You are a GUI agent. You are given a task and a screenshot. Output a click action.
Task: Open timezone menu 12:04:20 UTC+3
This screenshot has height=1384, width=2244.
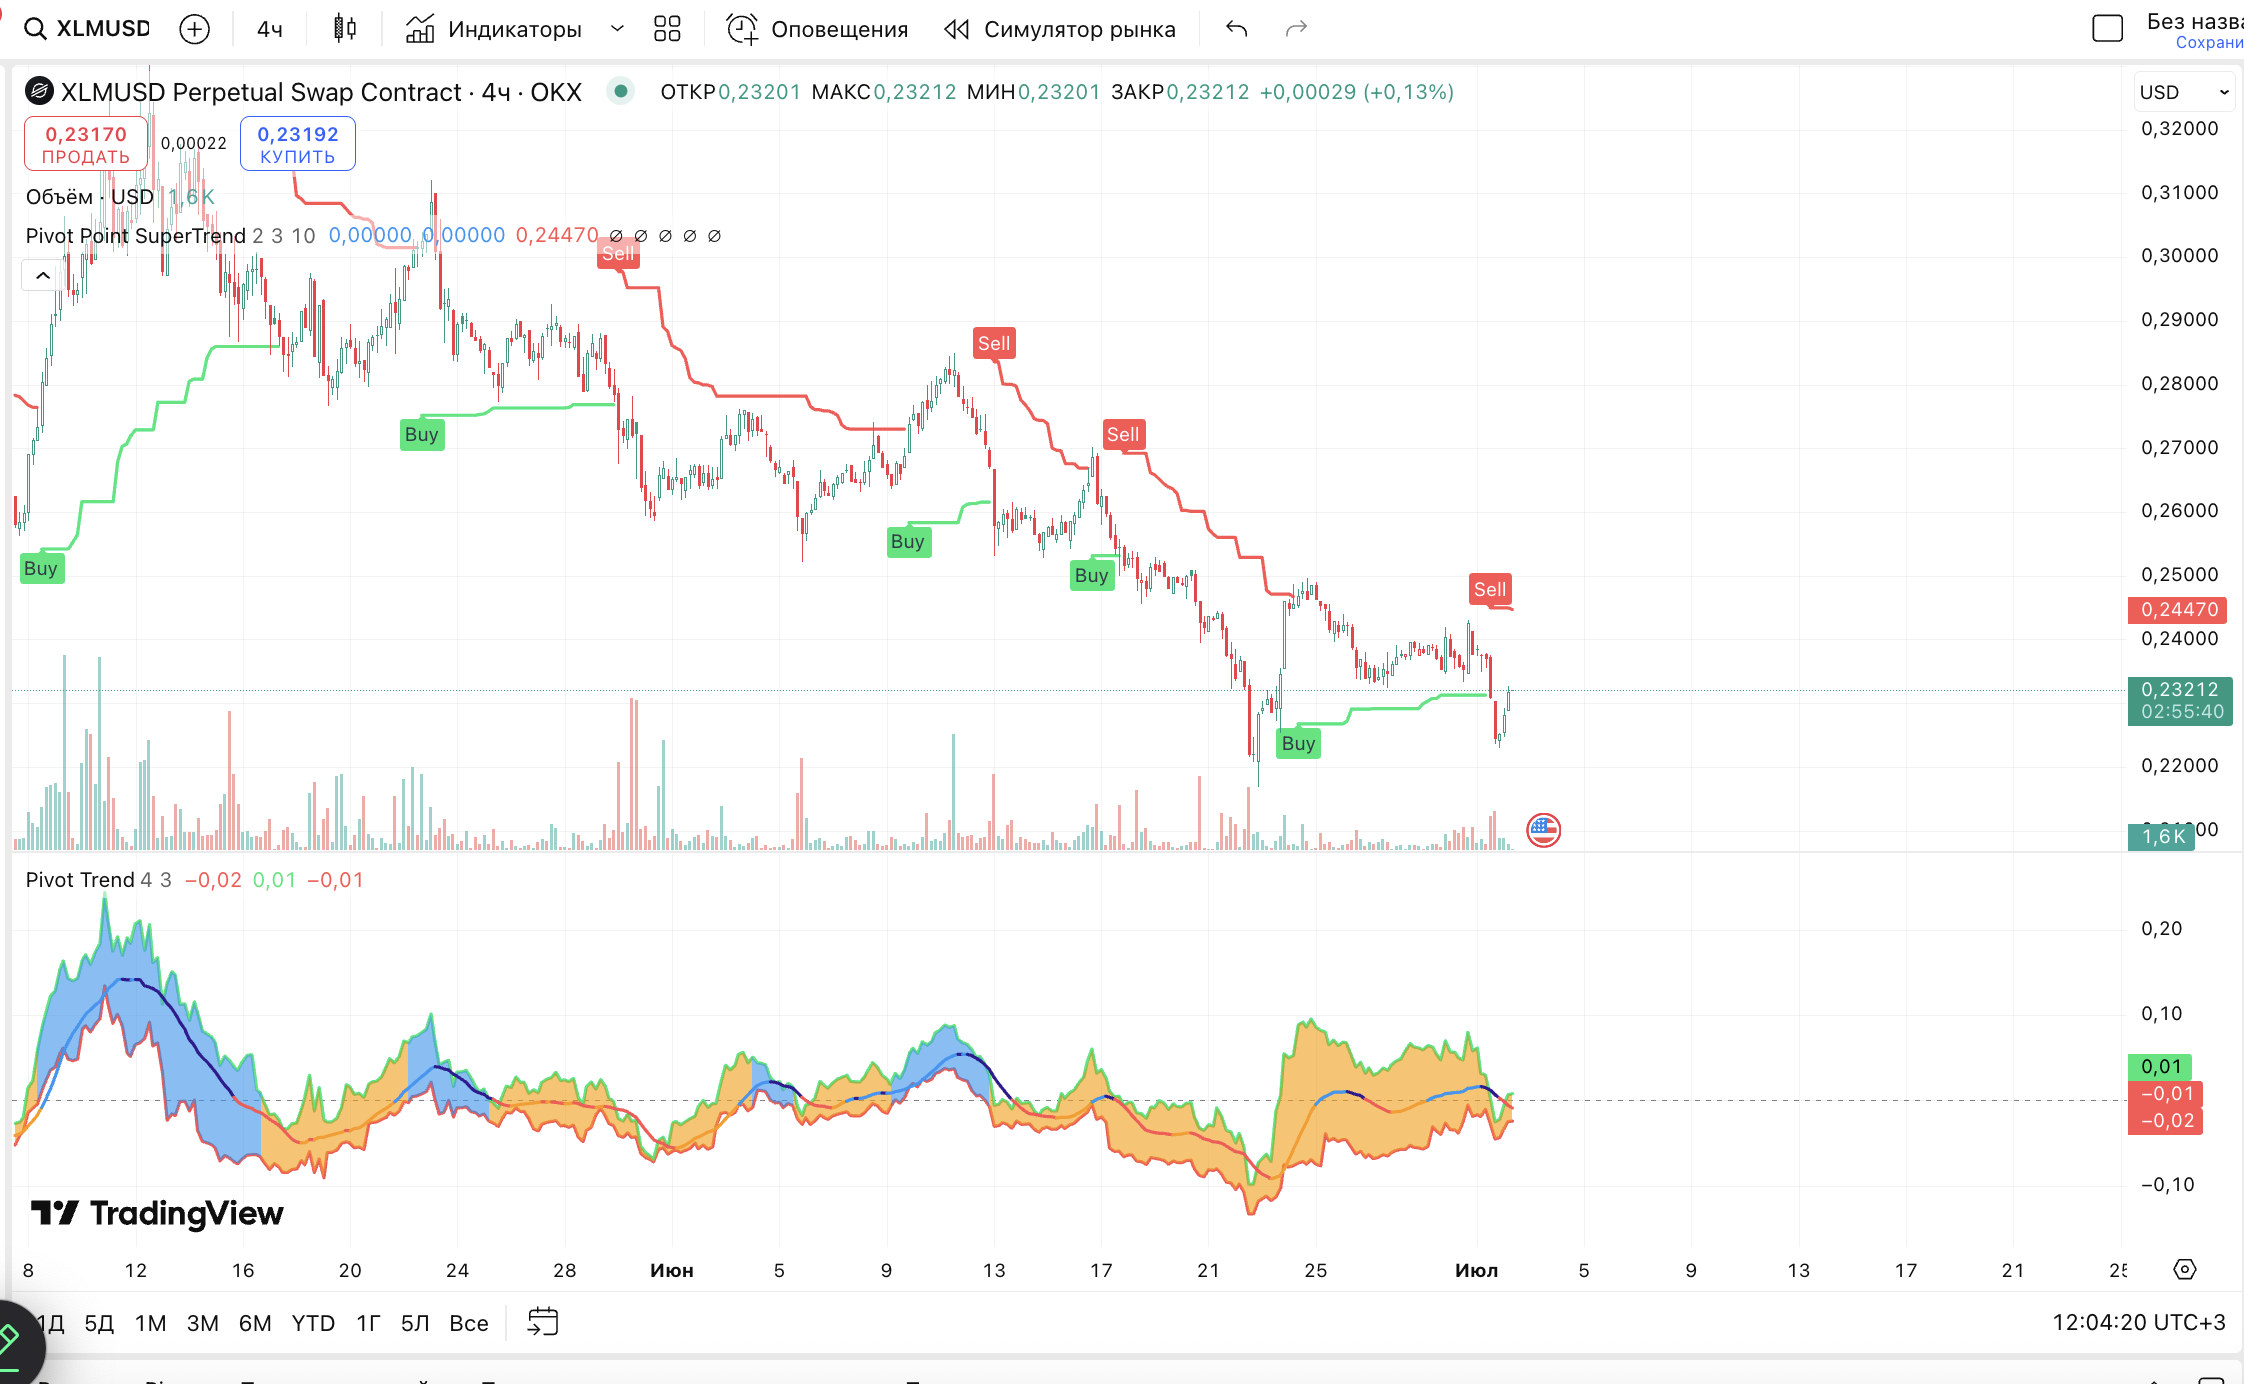pyautogui.click(x=2139, y=1322)
